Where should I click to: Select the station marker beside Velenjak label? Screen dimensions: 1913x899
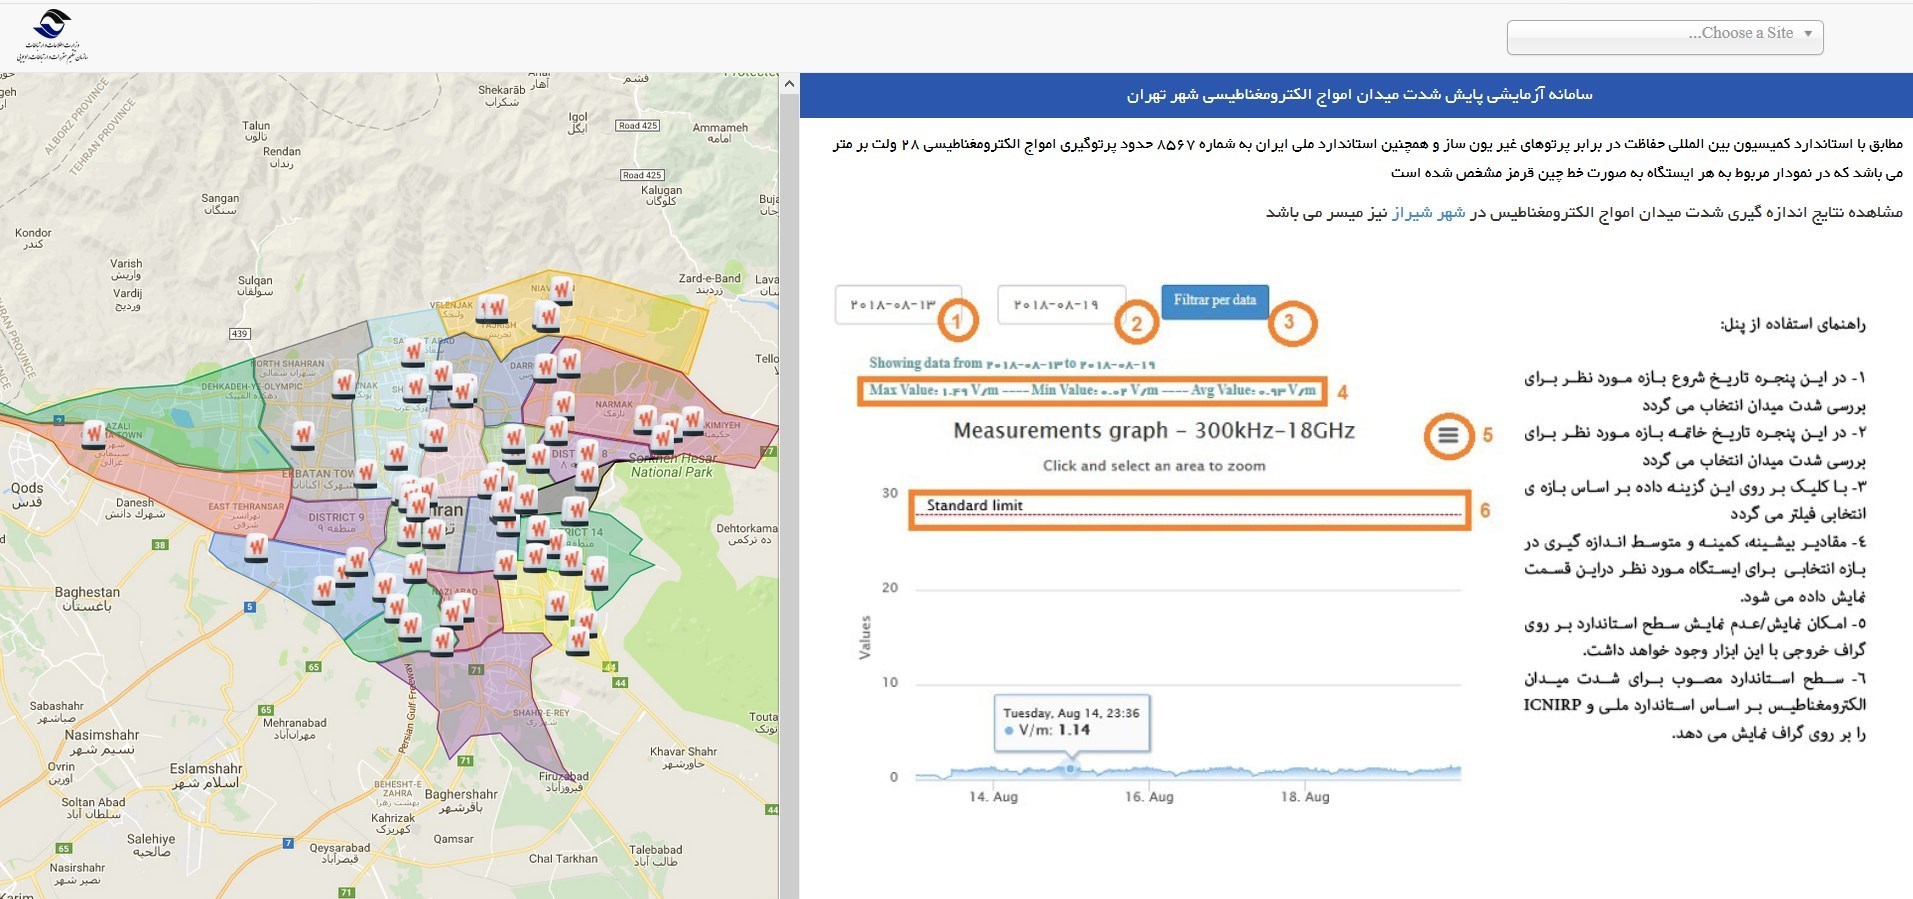[492, 309]
